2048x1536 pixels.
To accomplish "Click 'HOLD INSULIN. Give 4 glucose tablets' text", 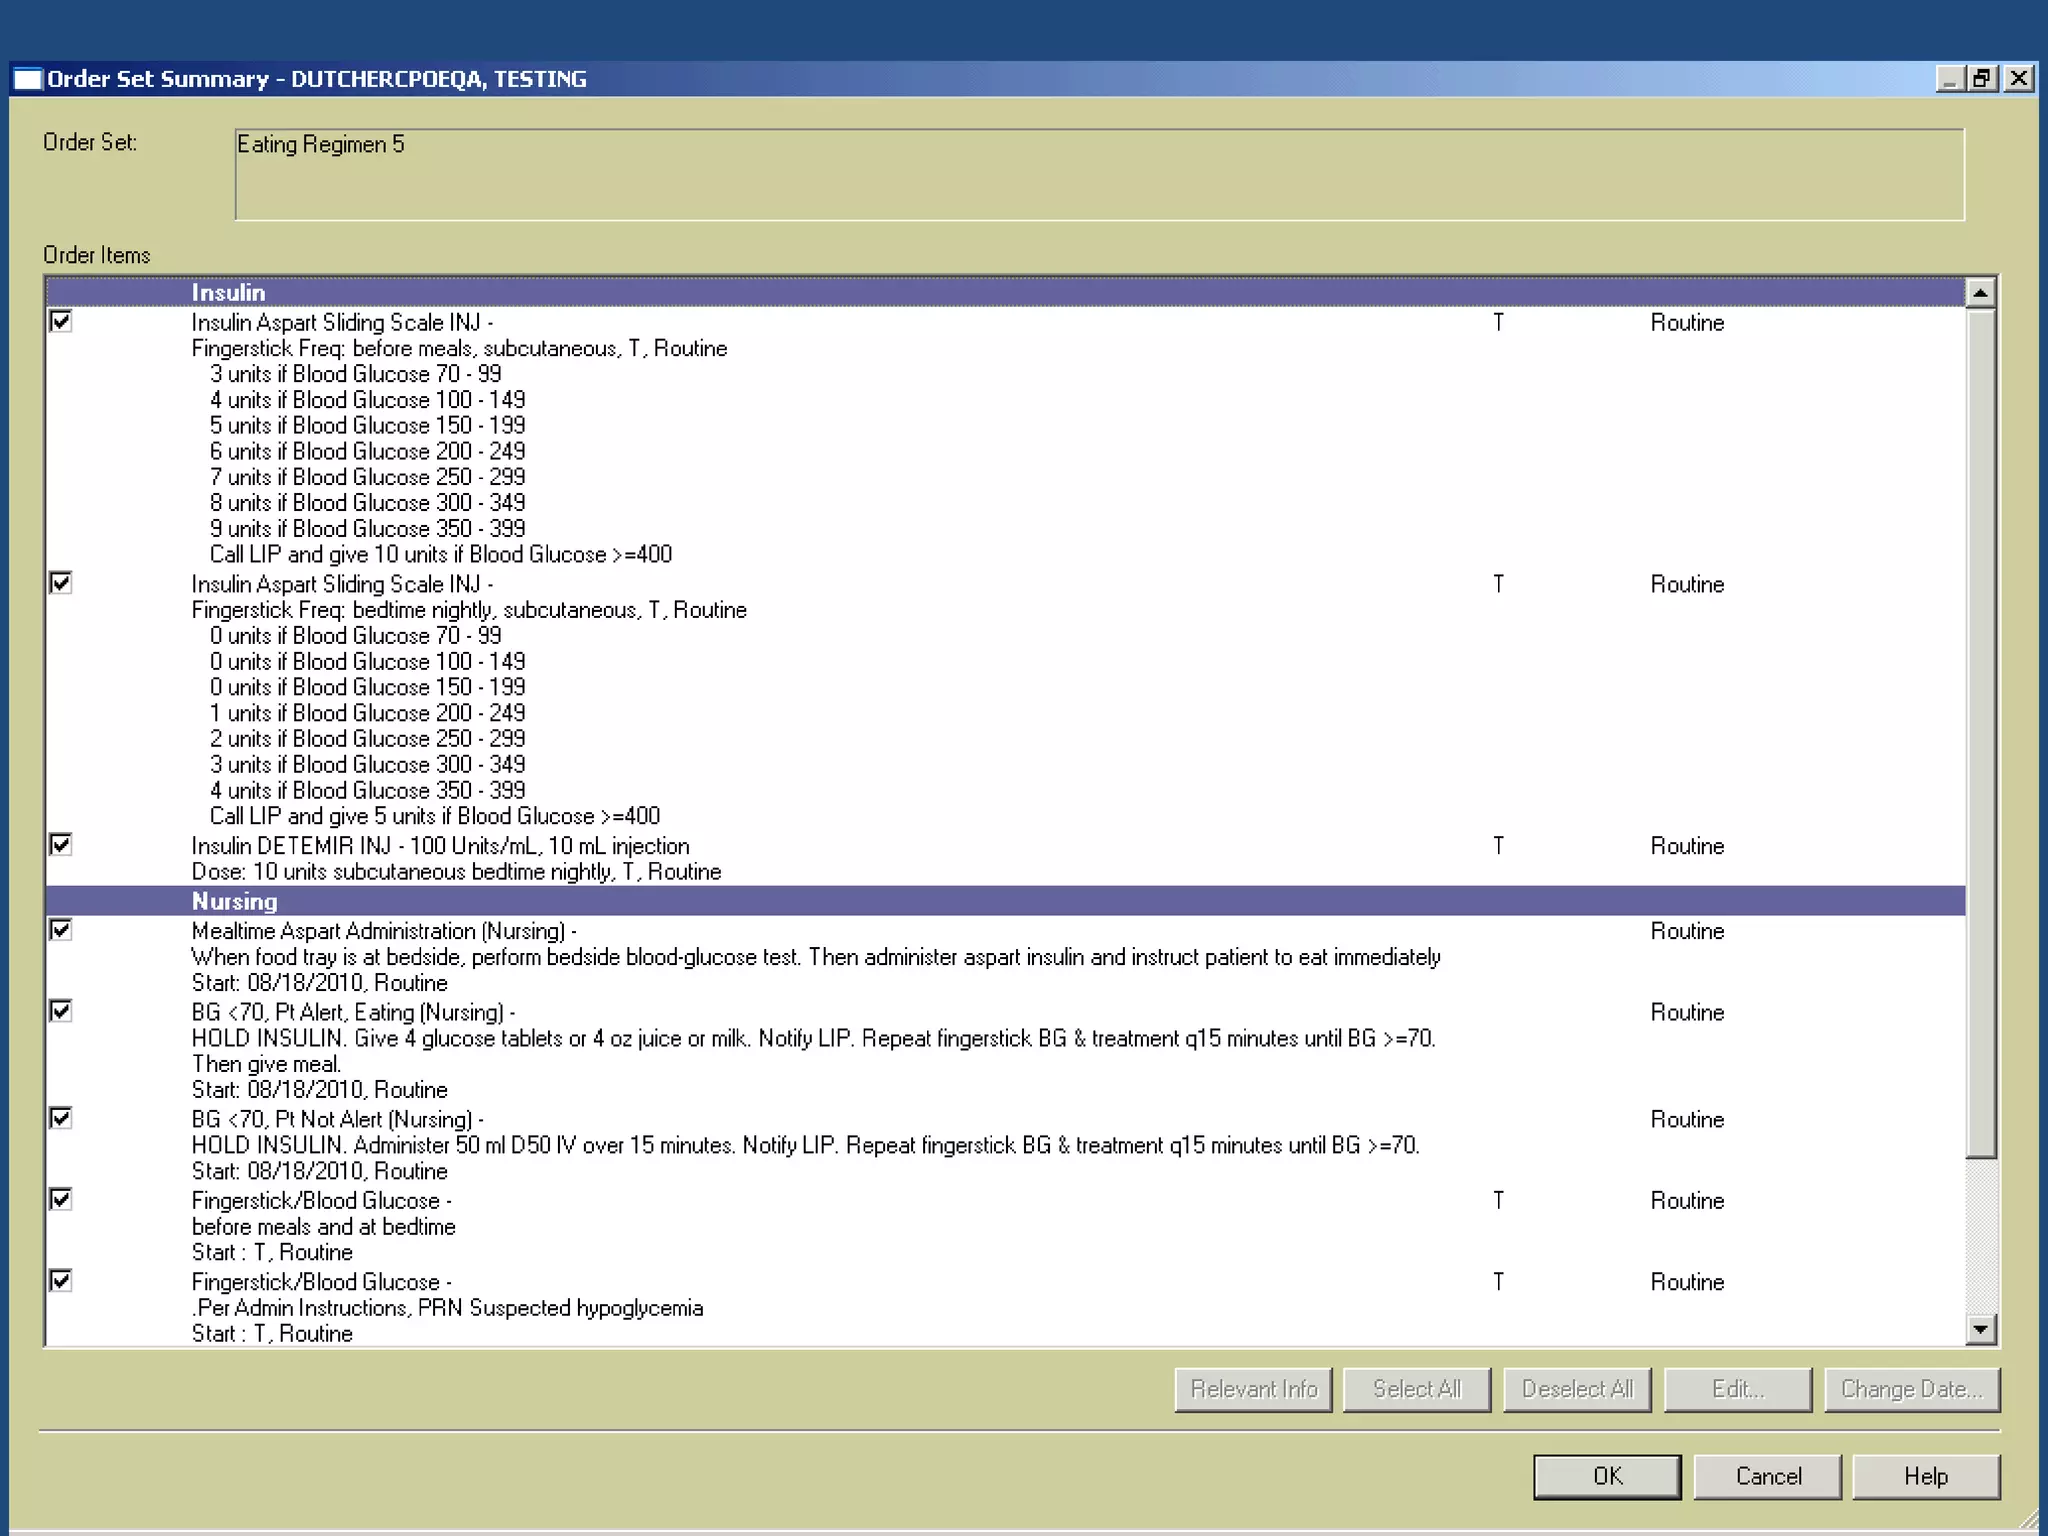I will coord(813,1038).
